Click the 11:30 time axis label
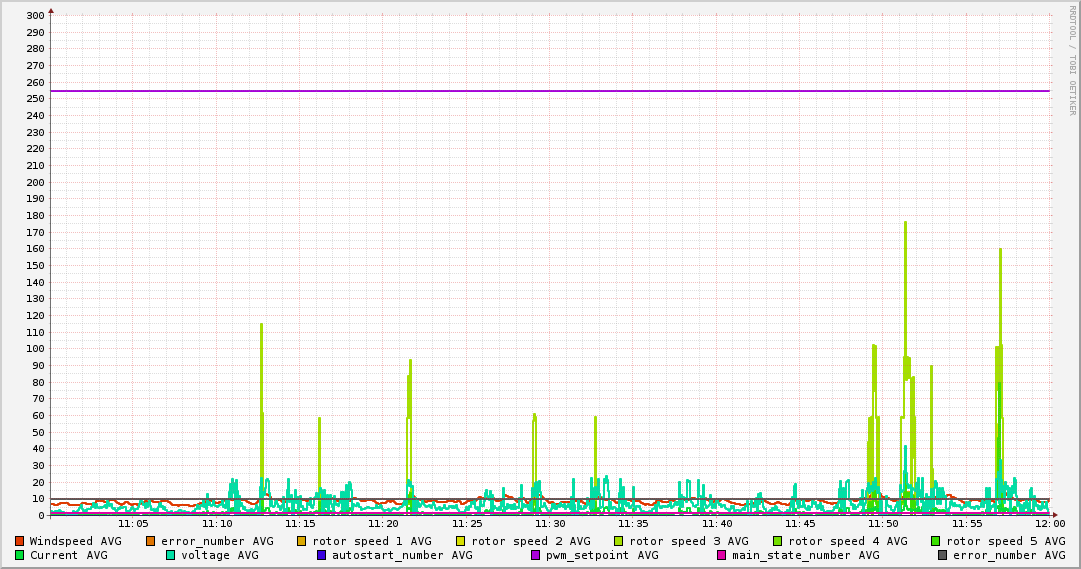Viewport: 1081px width, 569px height. coord(550,523)
